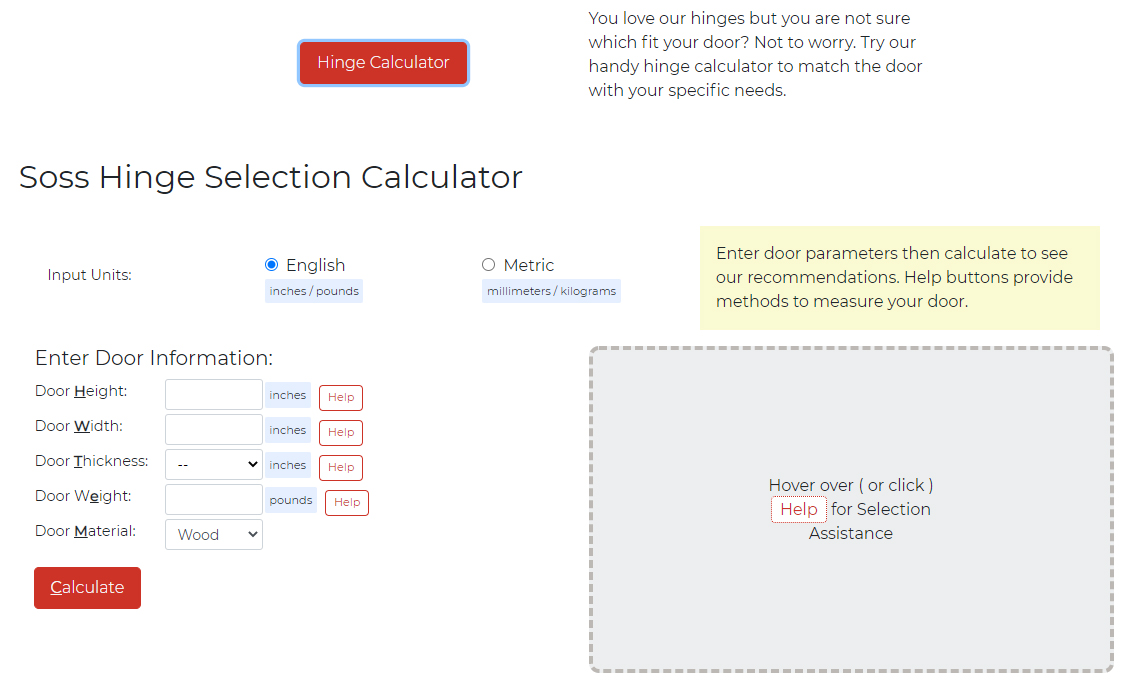The image size is (1131, 690).
Task: Click the yellow instructions panel
Action: click(899, 277)
